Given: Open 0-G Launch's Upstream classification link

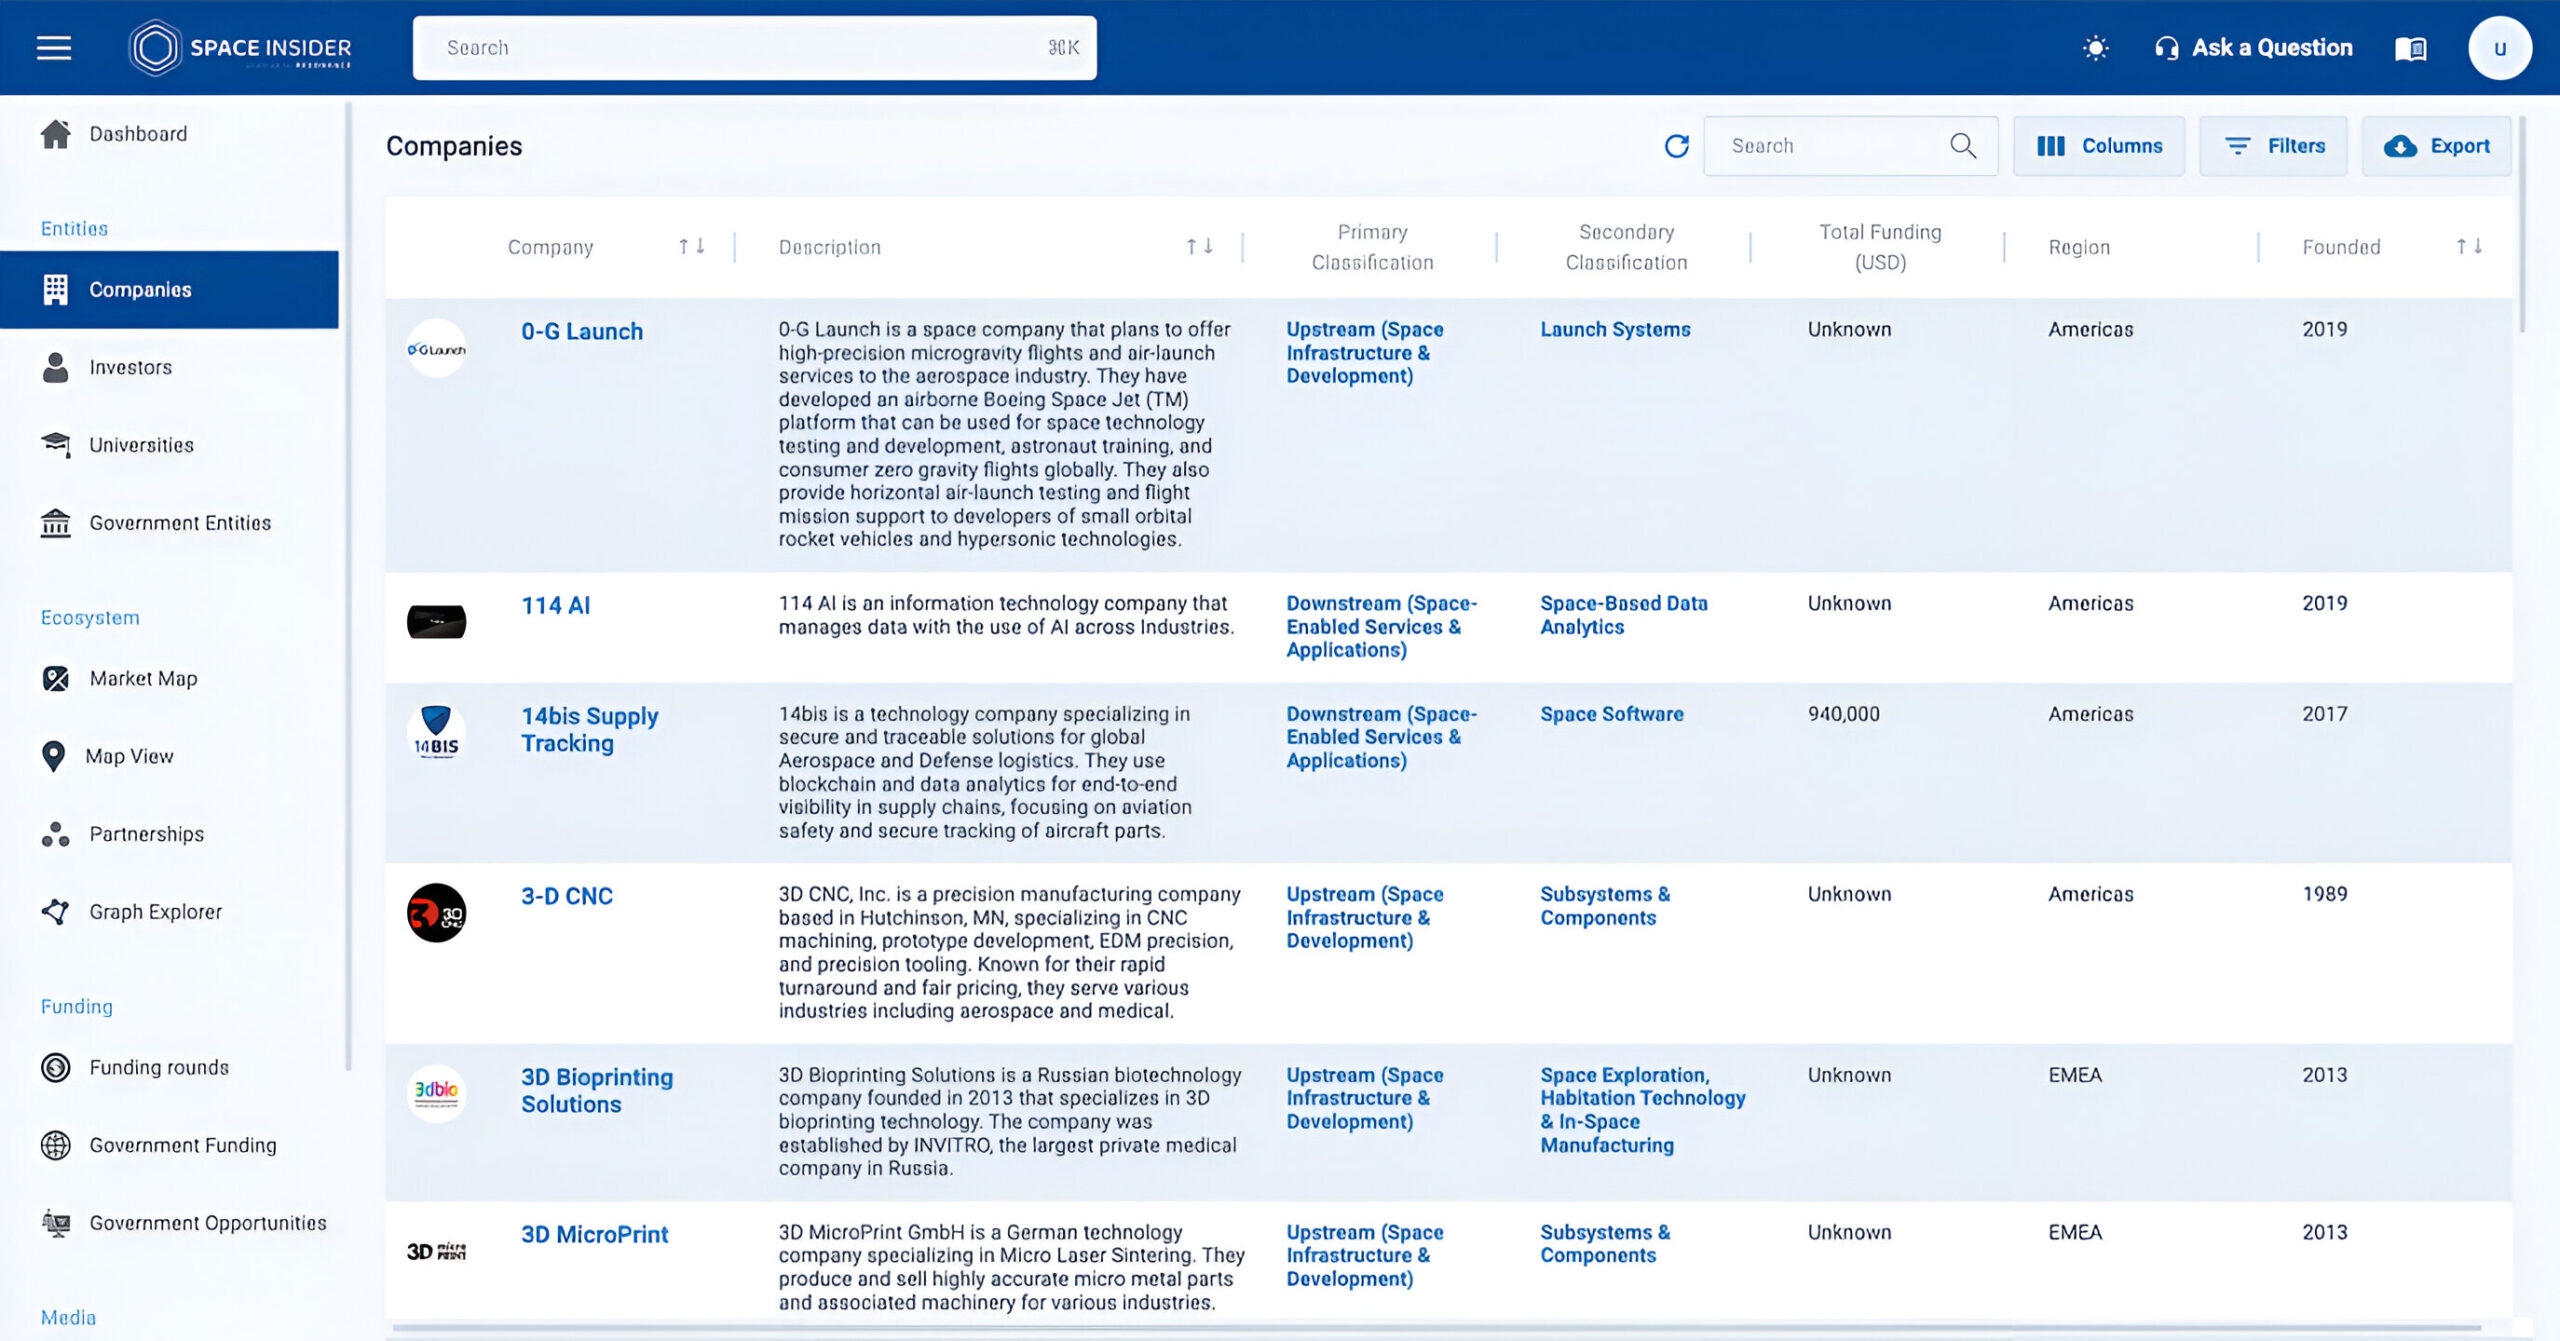Looking at the screenshot, I should [x=1365, y=352].
